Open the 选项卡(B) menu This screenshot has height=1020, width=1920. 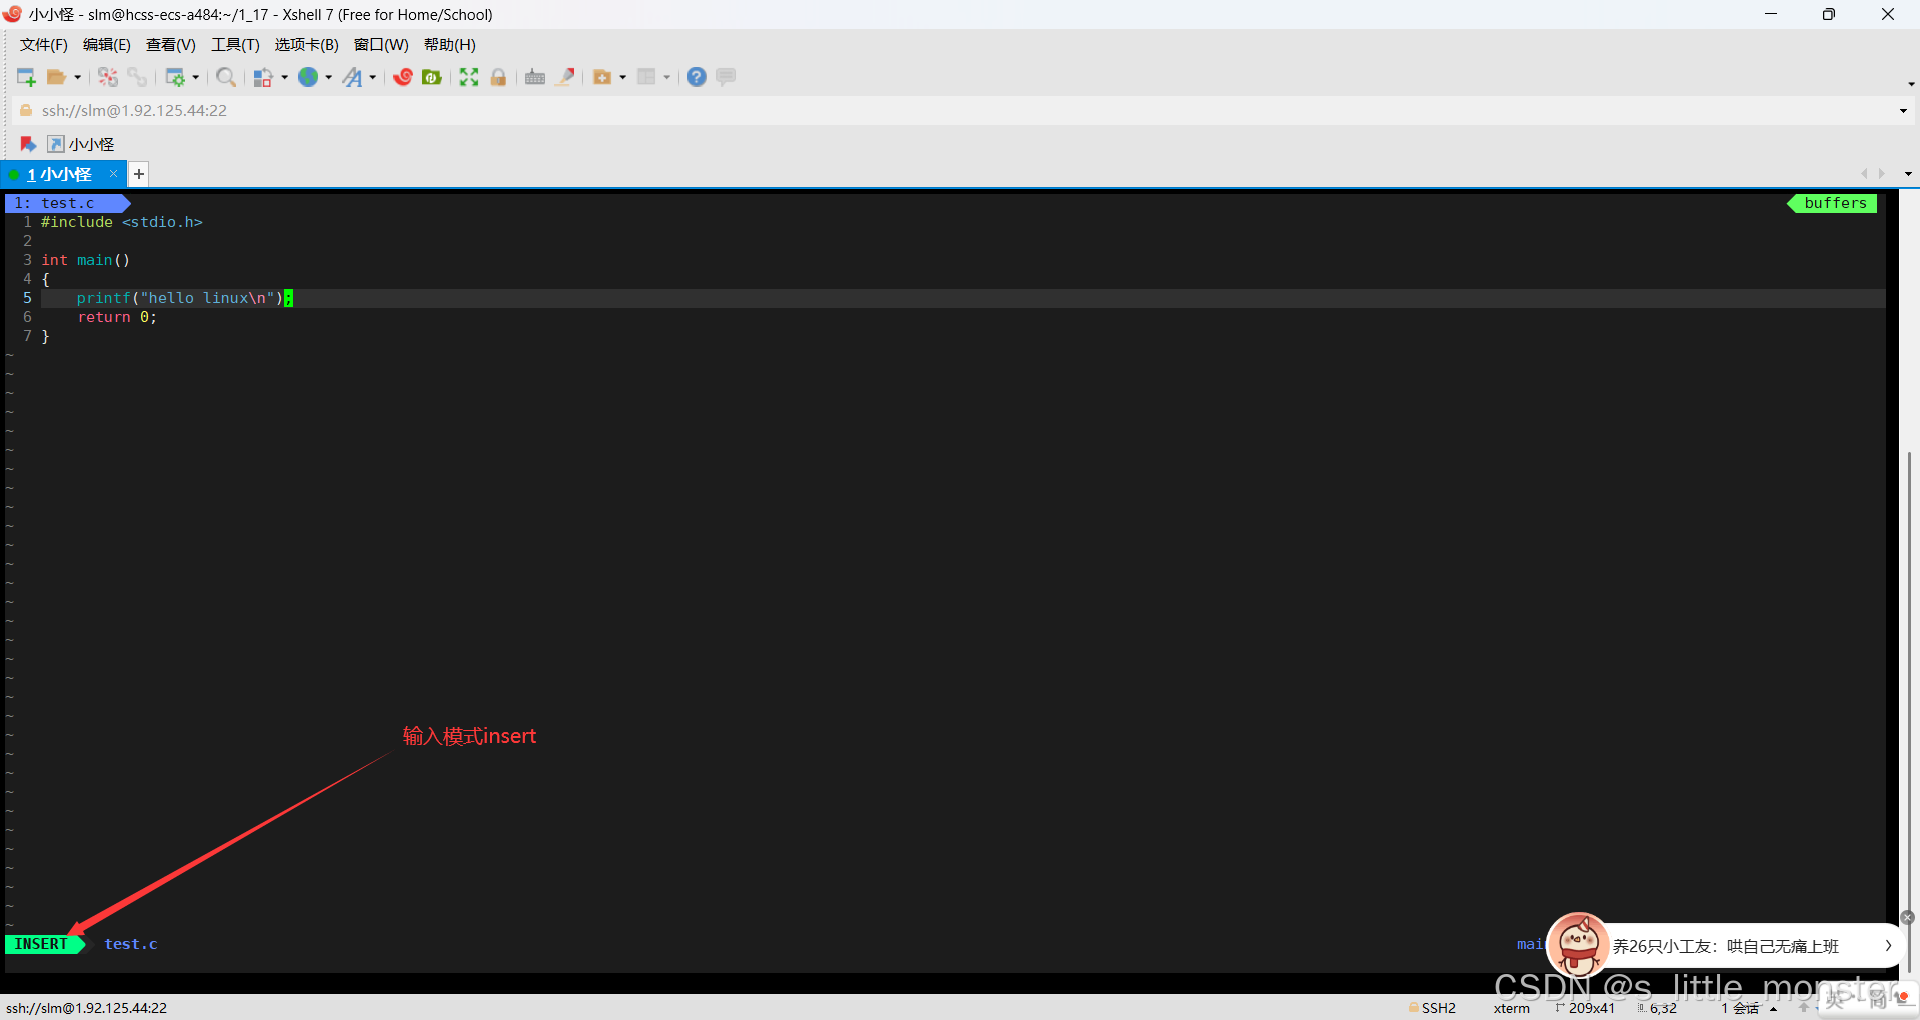[307, 45]
